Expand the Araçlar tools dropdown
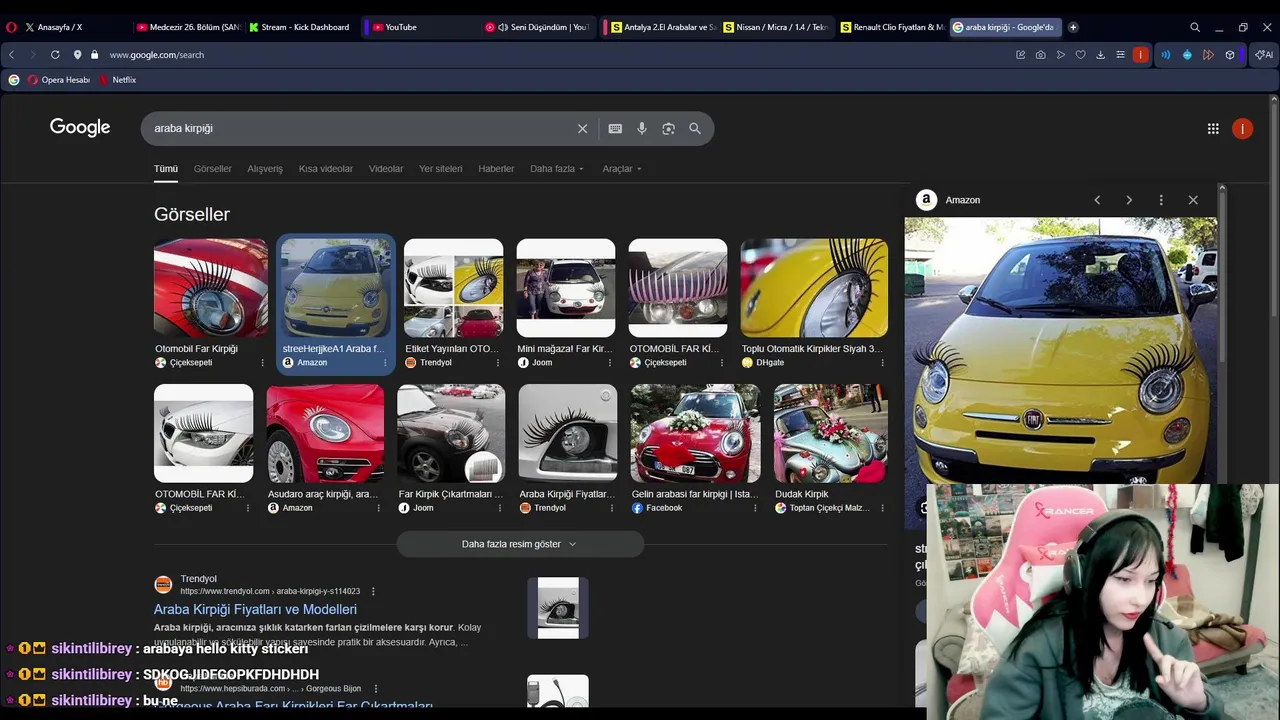Viewport: 1280px width, 720px height. click(x=622, y=169)
